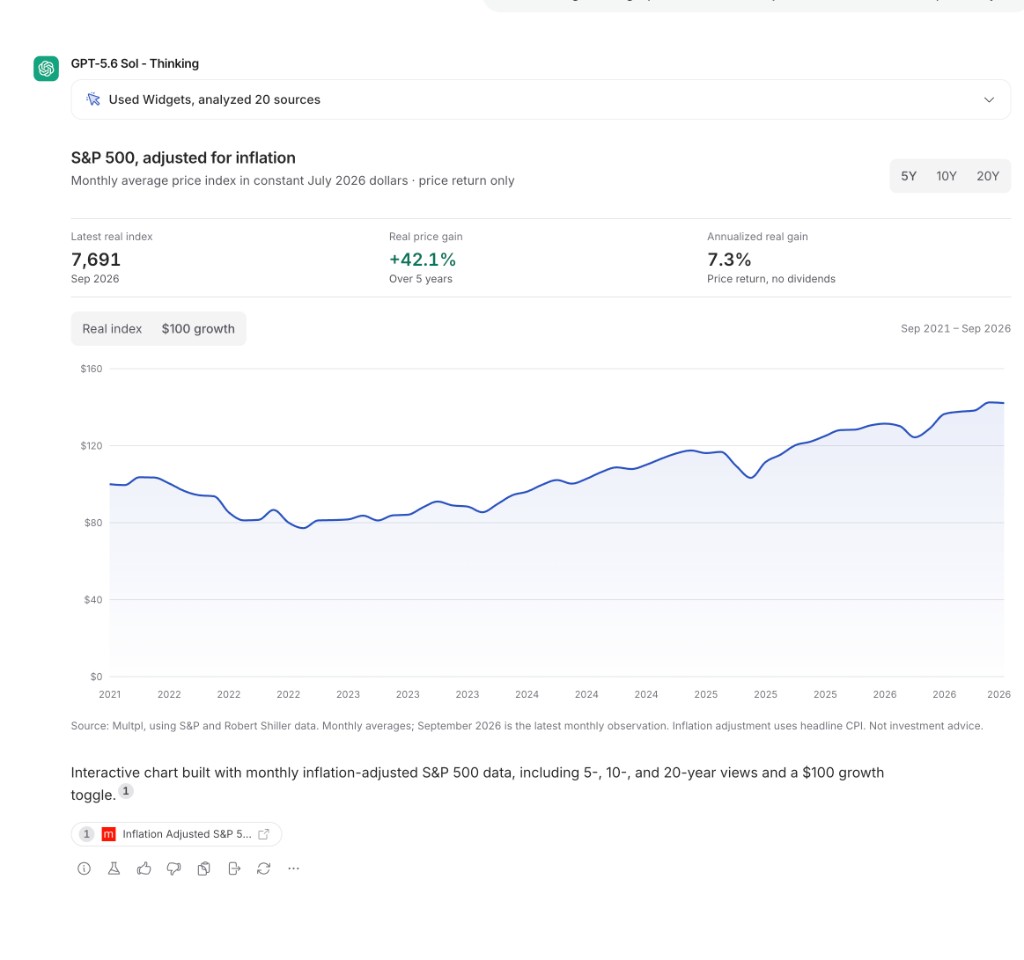The image size is (1024, 960).
Task: Click the cursor icon beside Used Widgets
Action: tap(93, 99)
